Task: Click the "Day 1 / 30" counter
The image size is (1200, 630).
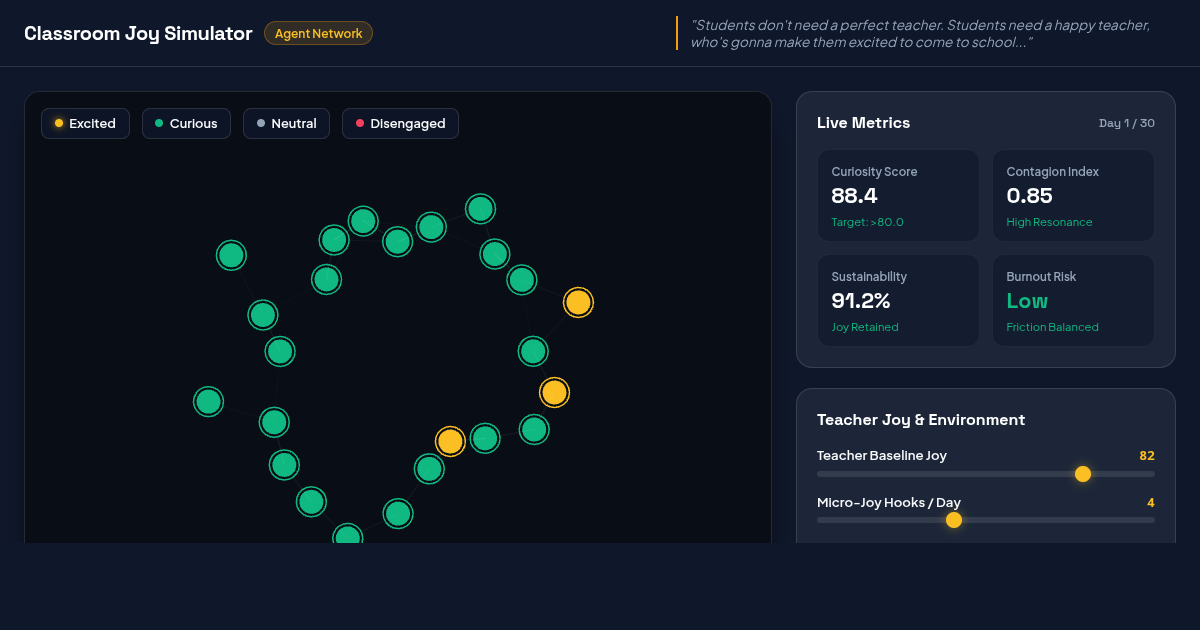Action: click(1127, 123)
